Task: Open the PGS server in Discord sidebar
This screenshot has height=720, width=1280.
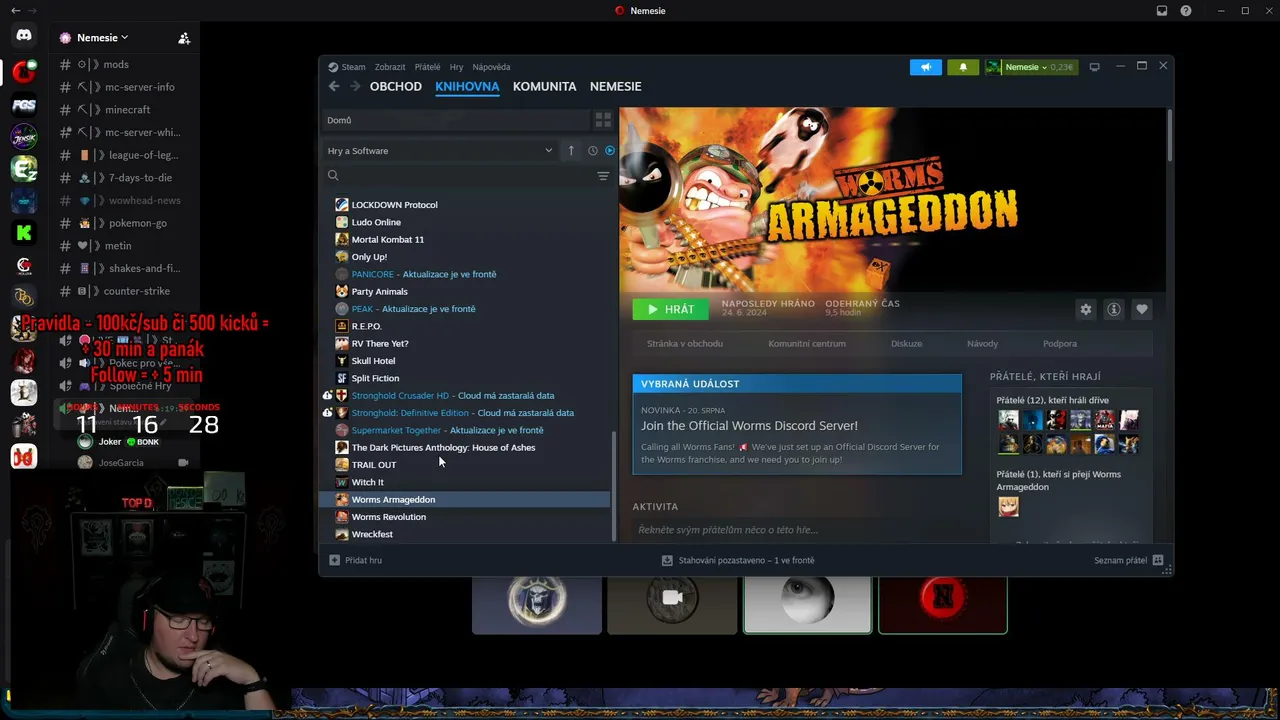Action: 24,104
